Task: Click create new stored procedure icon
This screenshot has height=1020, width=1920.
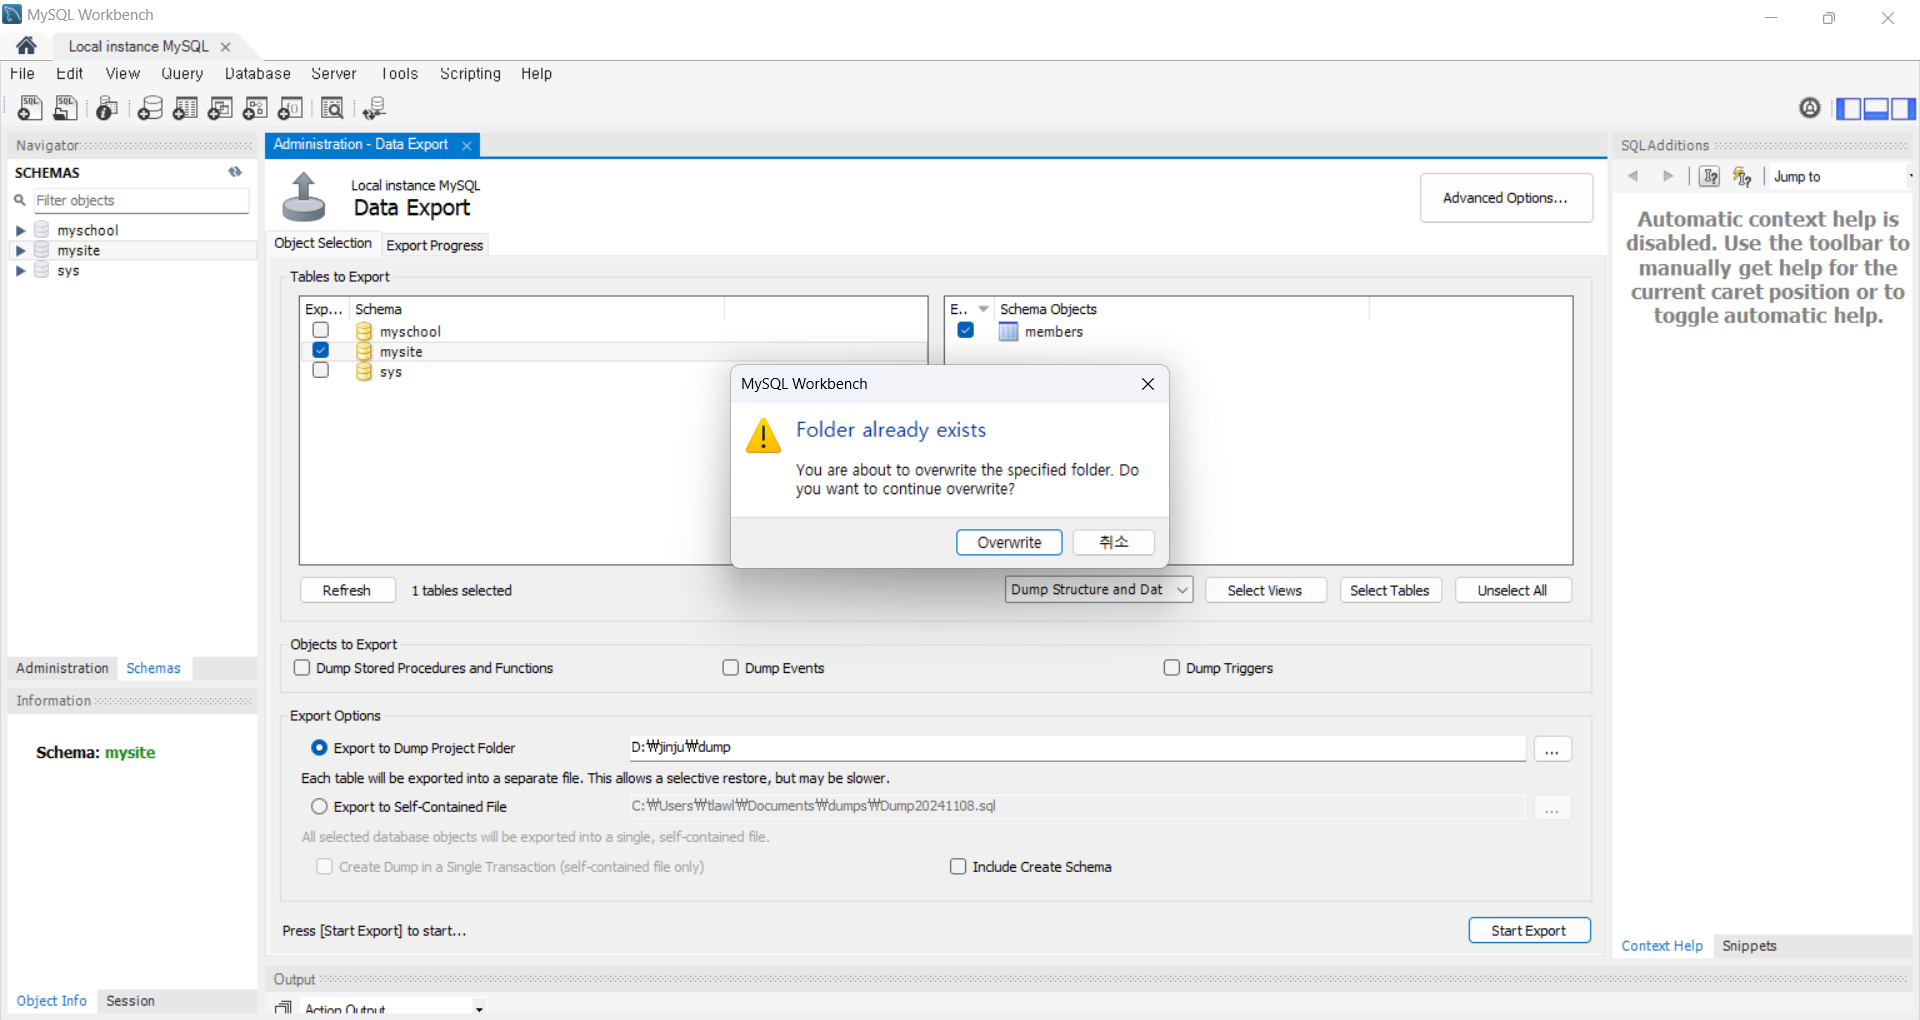Action: [255, 108]
